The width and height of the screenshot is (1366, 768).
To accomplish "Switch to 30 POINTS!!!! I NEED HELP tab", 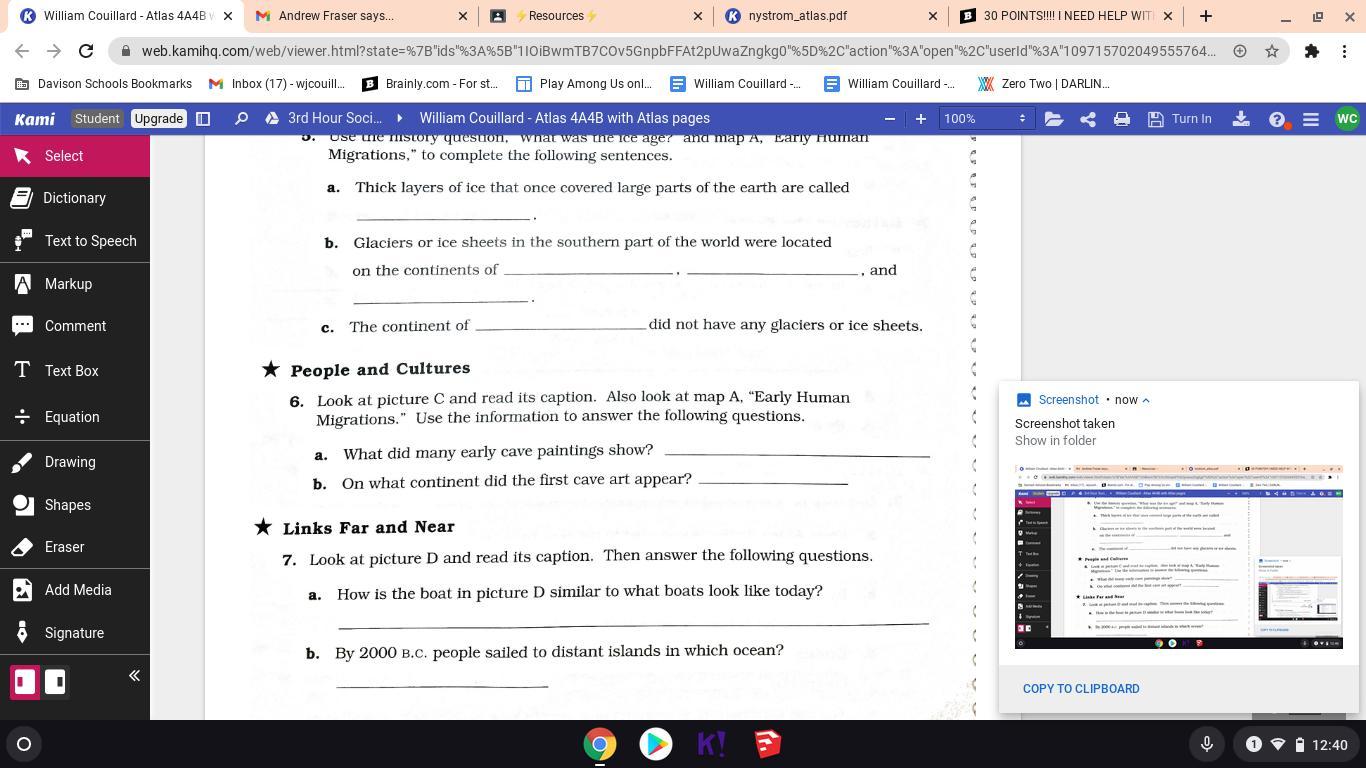I will (1066, 16).
